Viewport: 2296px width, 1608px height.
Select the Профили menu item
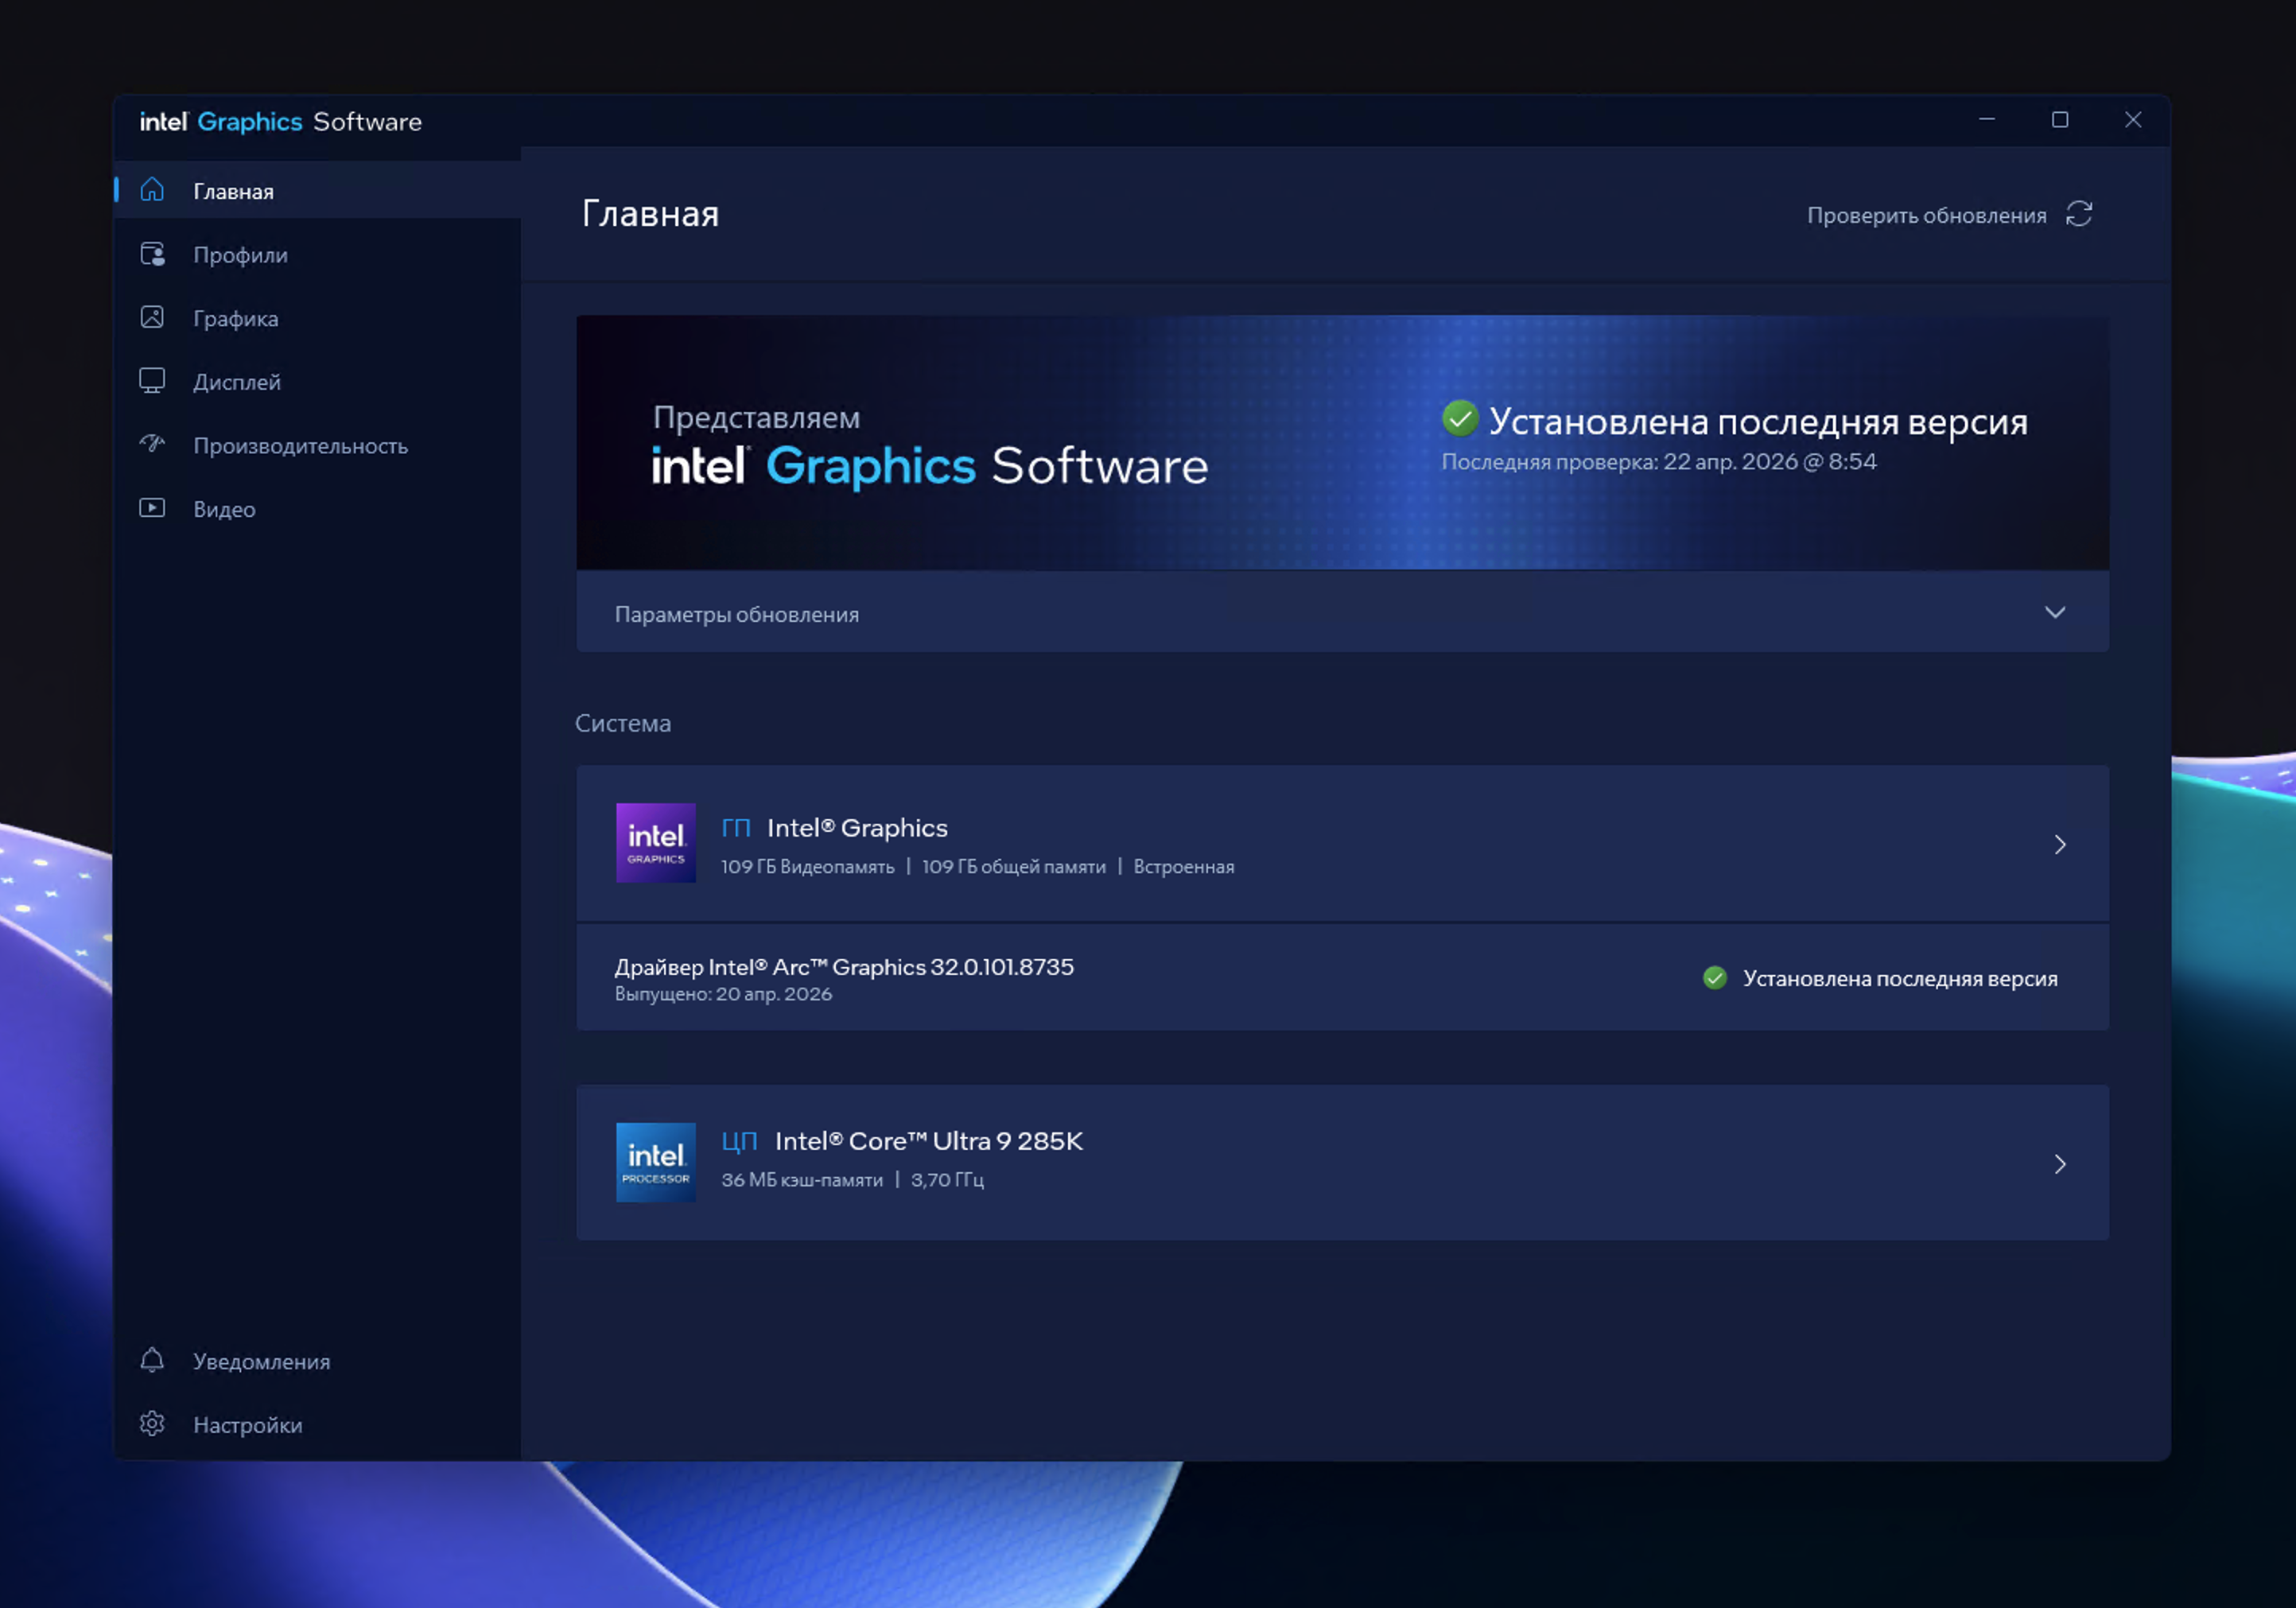(x=240, y=255)
